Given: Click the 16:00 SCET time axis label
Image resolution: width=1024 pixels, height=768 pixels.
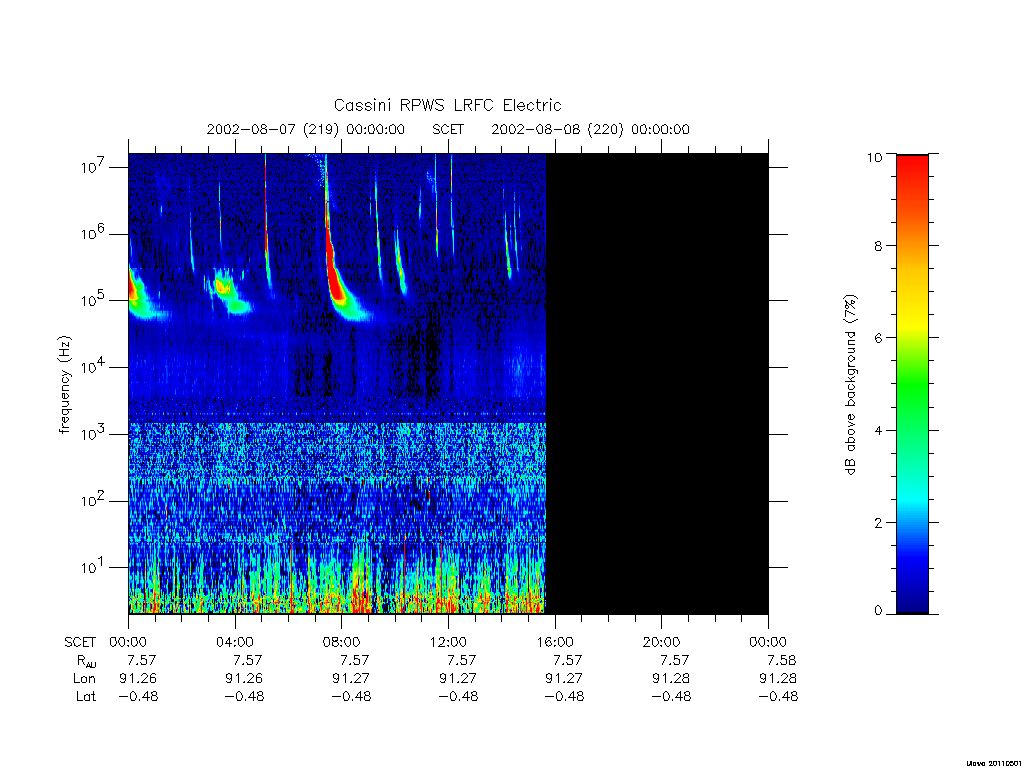Looking at the screenshot, I should point(555,642).
